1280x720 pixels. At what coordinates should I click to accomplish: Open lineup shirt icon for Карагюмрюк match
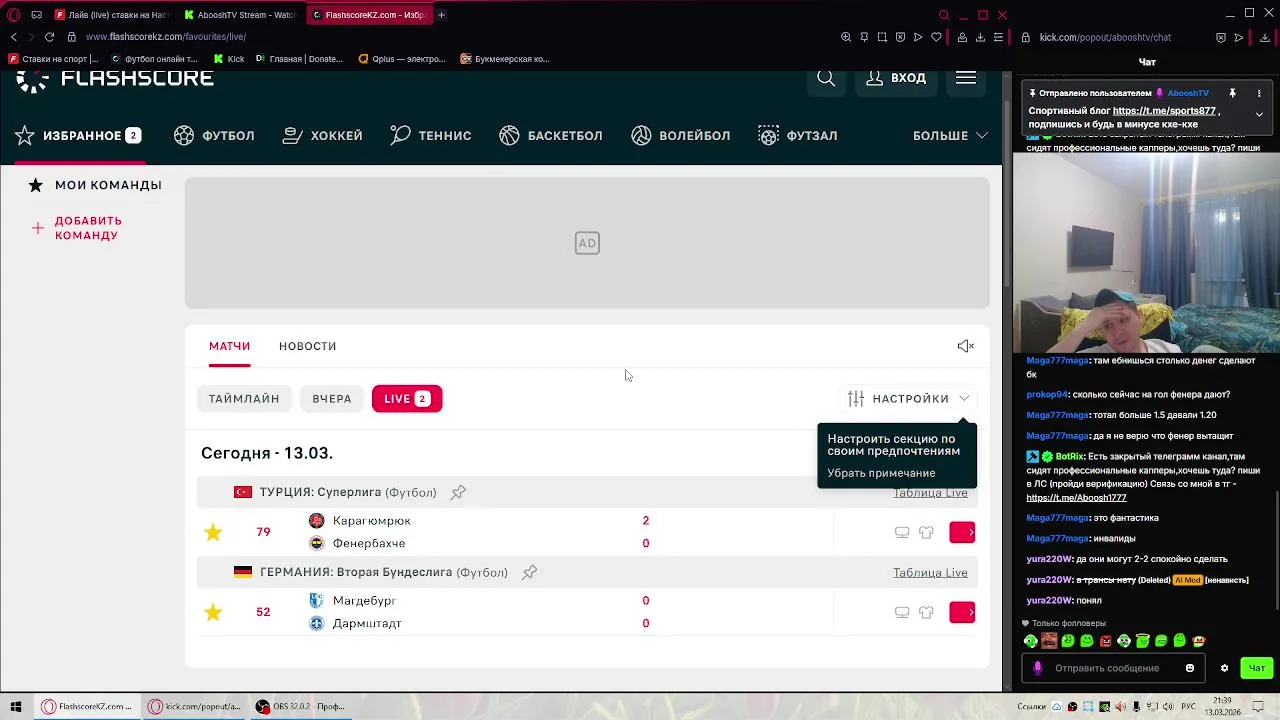tap(926, 533)
